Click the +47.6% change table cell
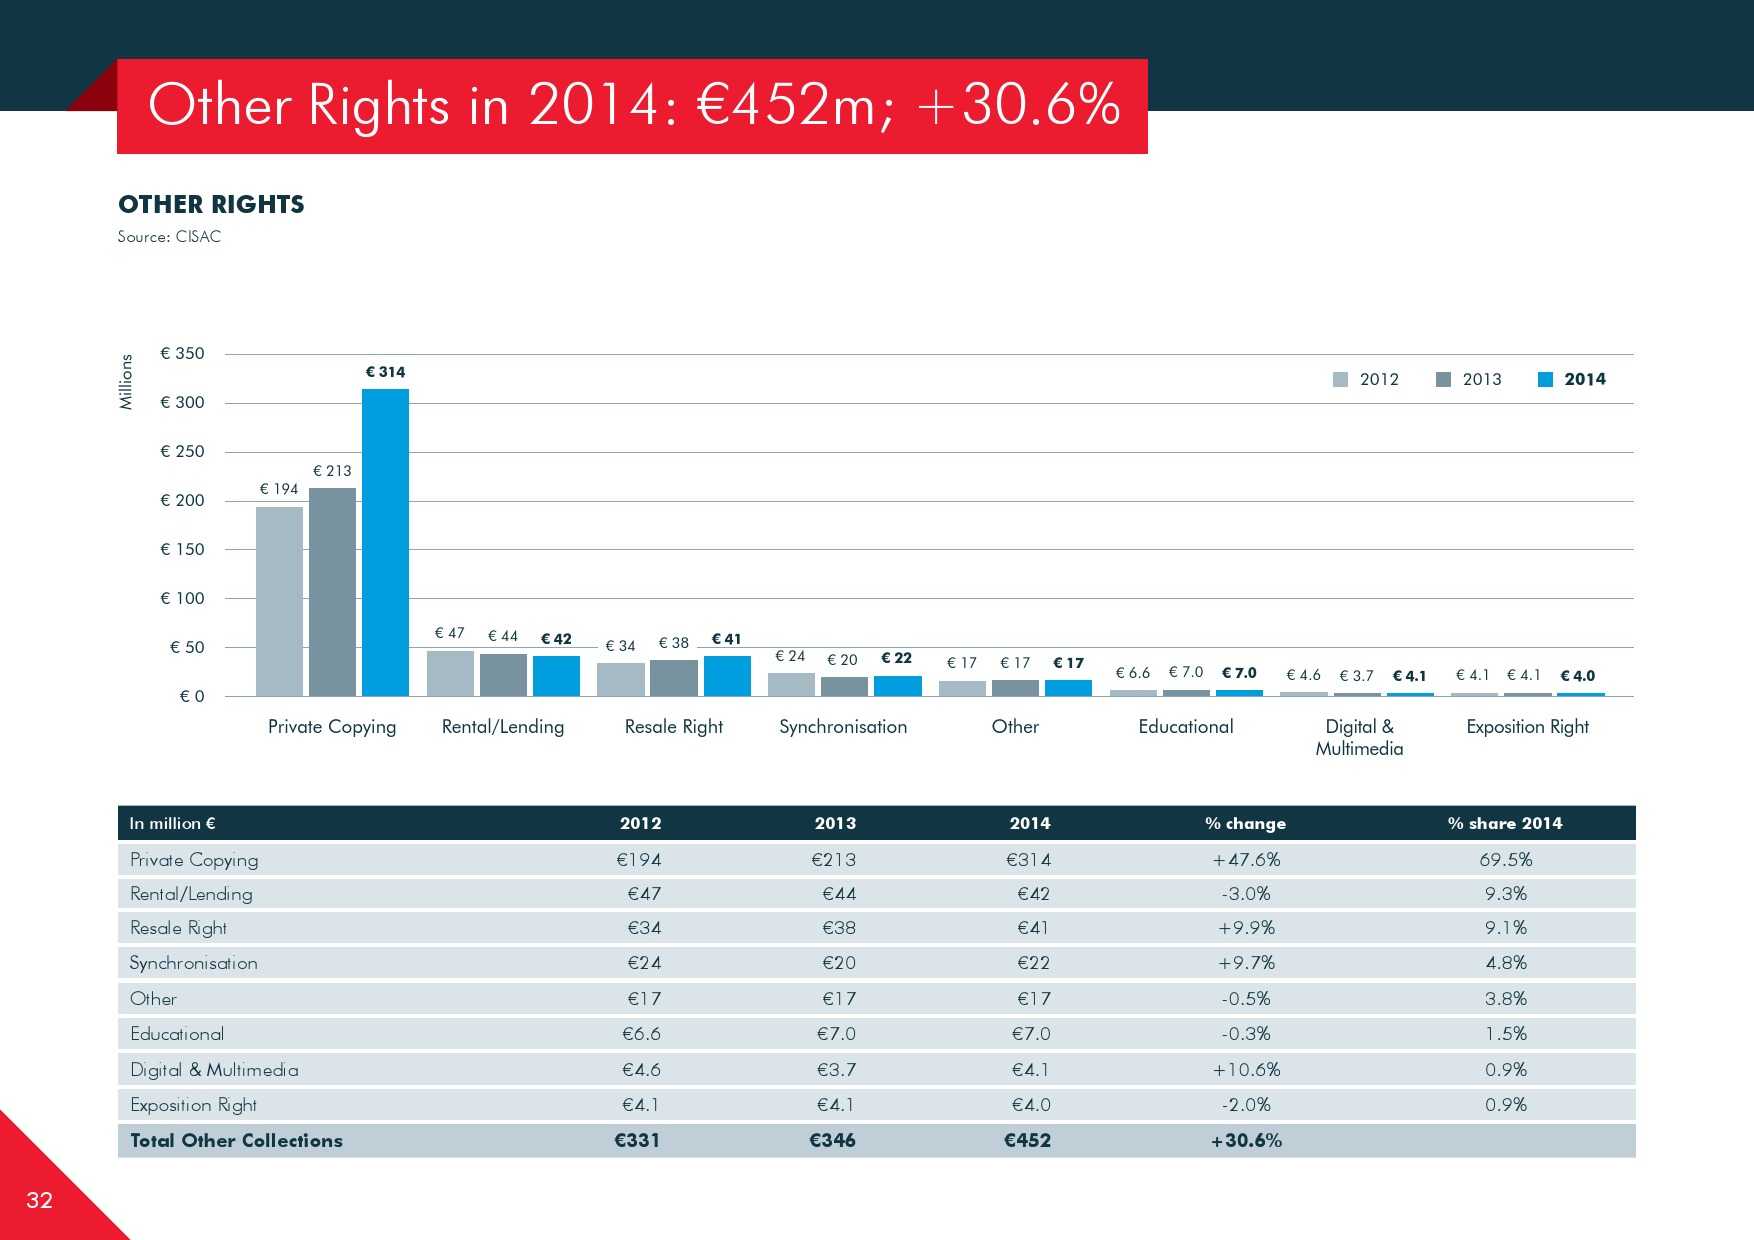 pos(1246,860)
